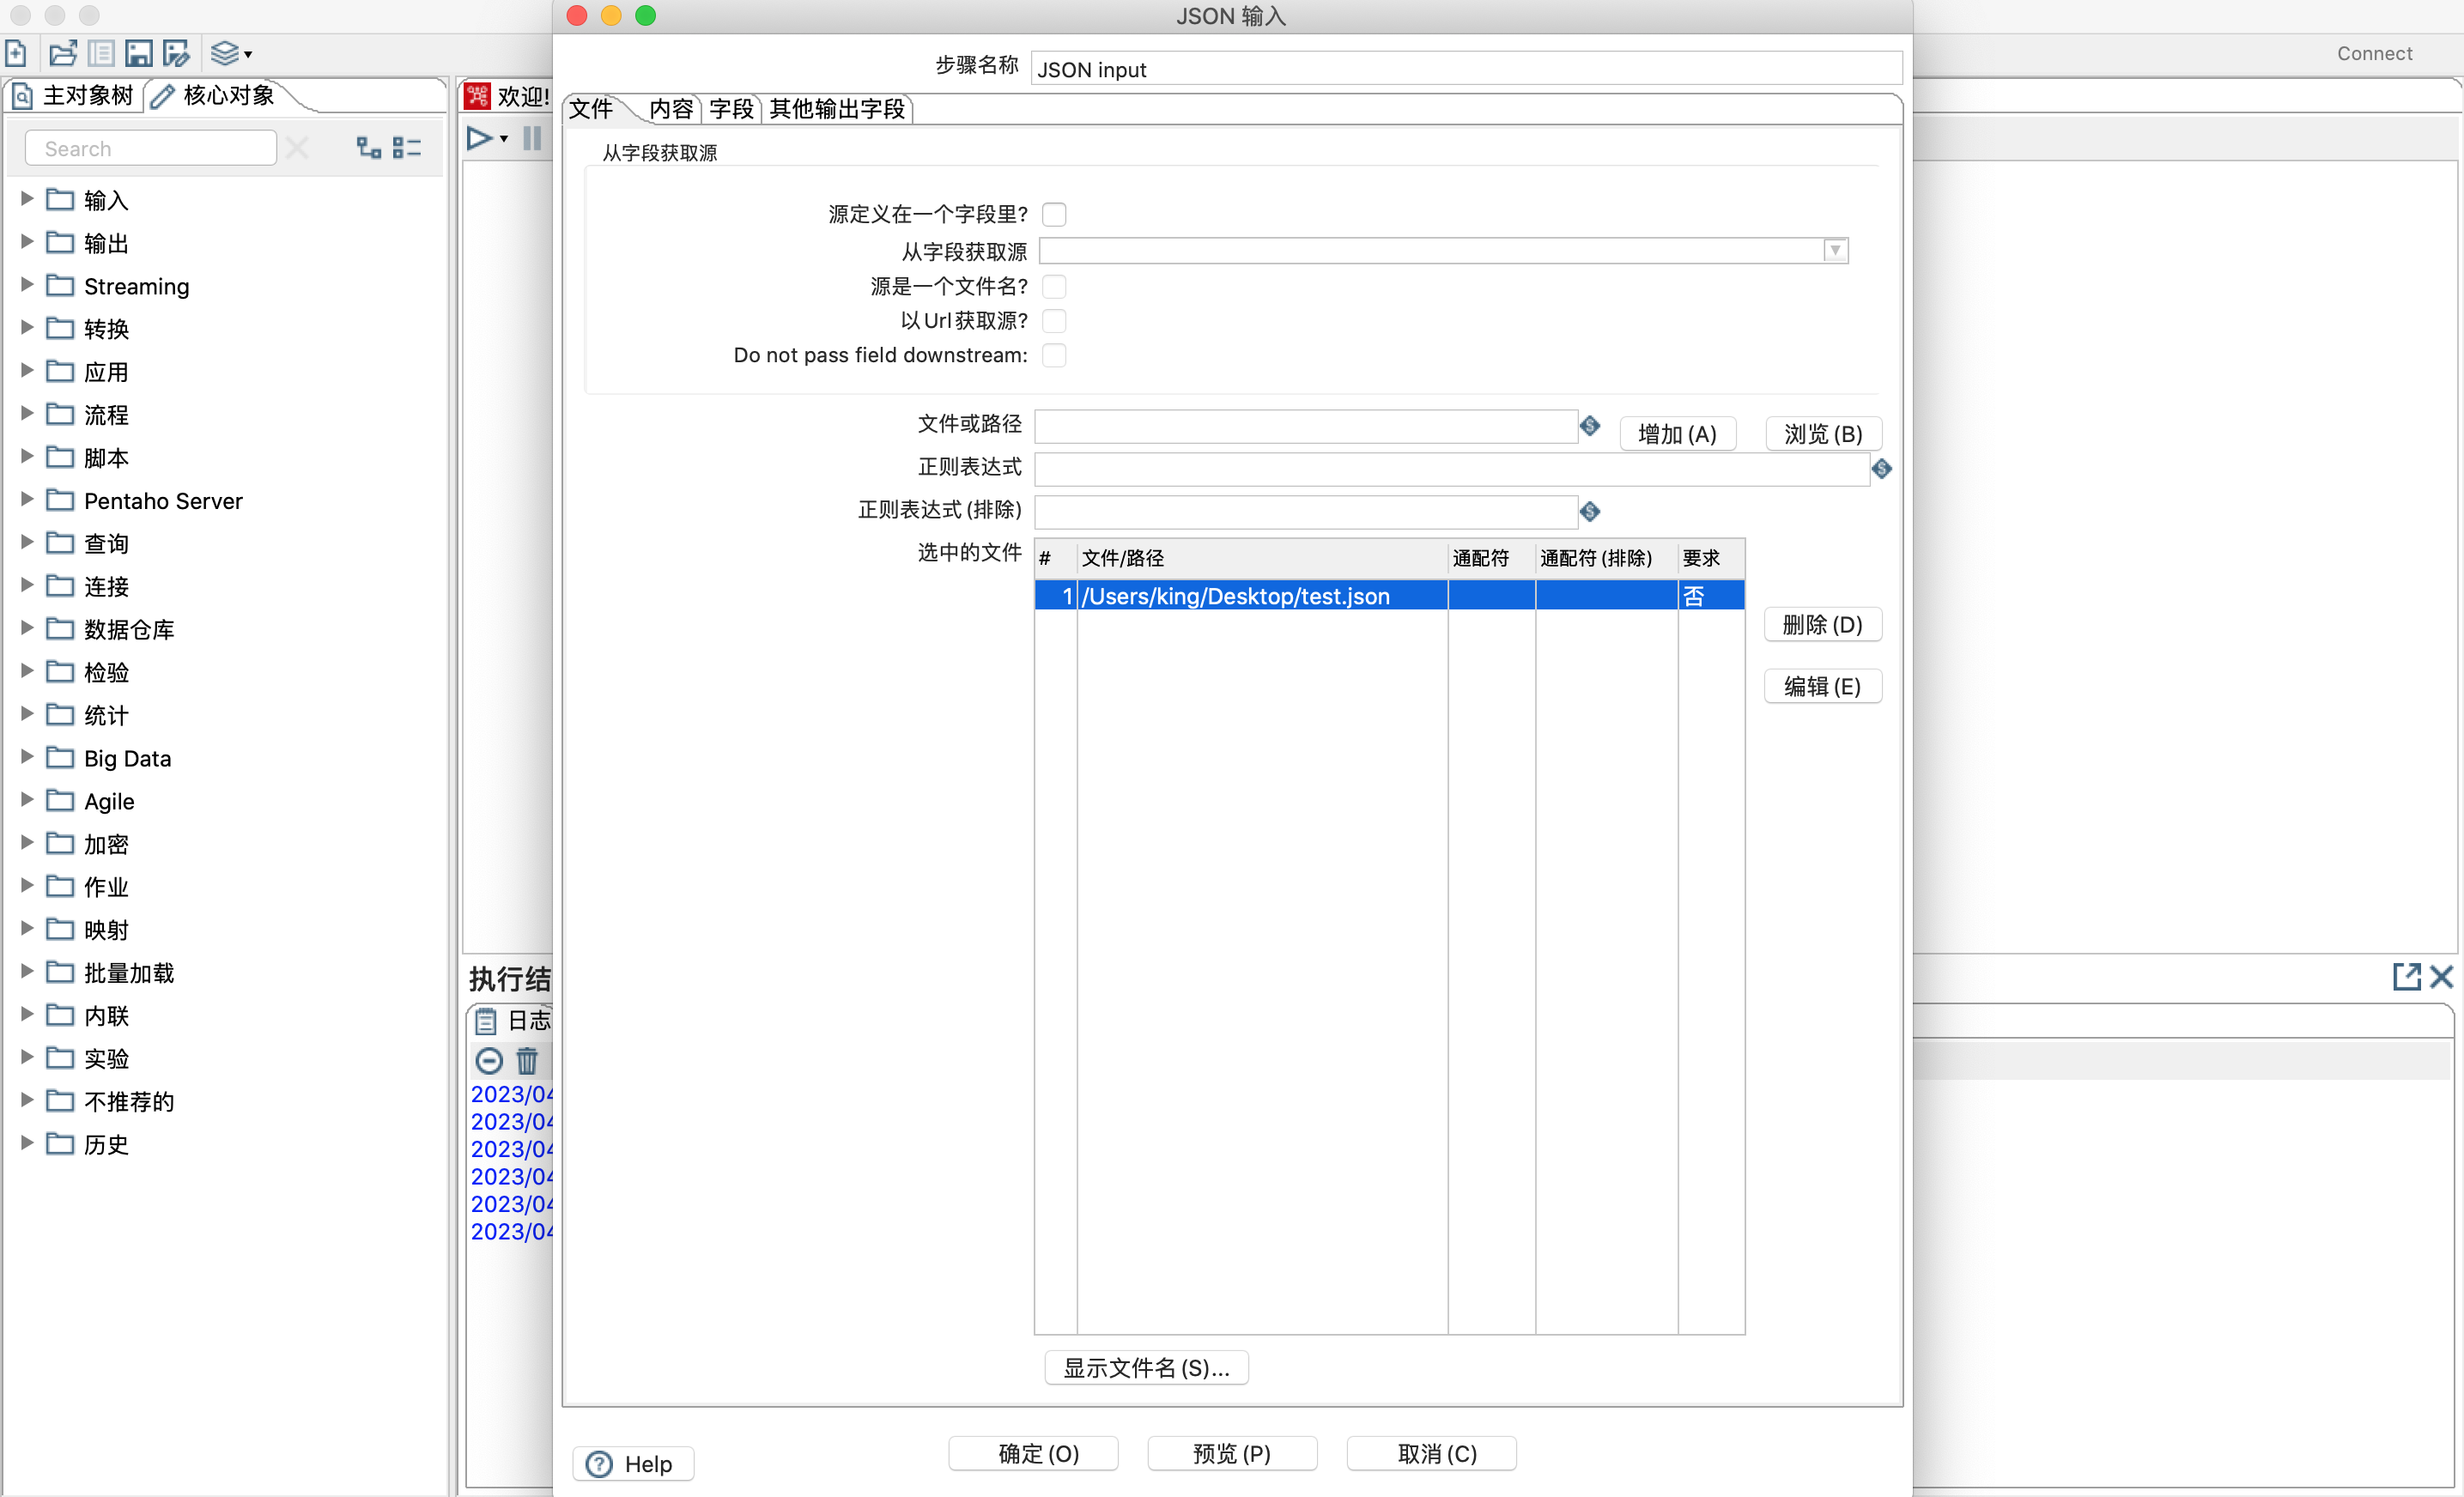Click the save file toolbar icon
This screenshot has height=1497, width=2464.
tap(139, 53)
